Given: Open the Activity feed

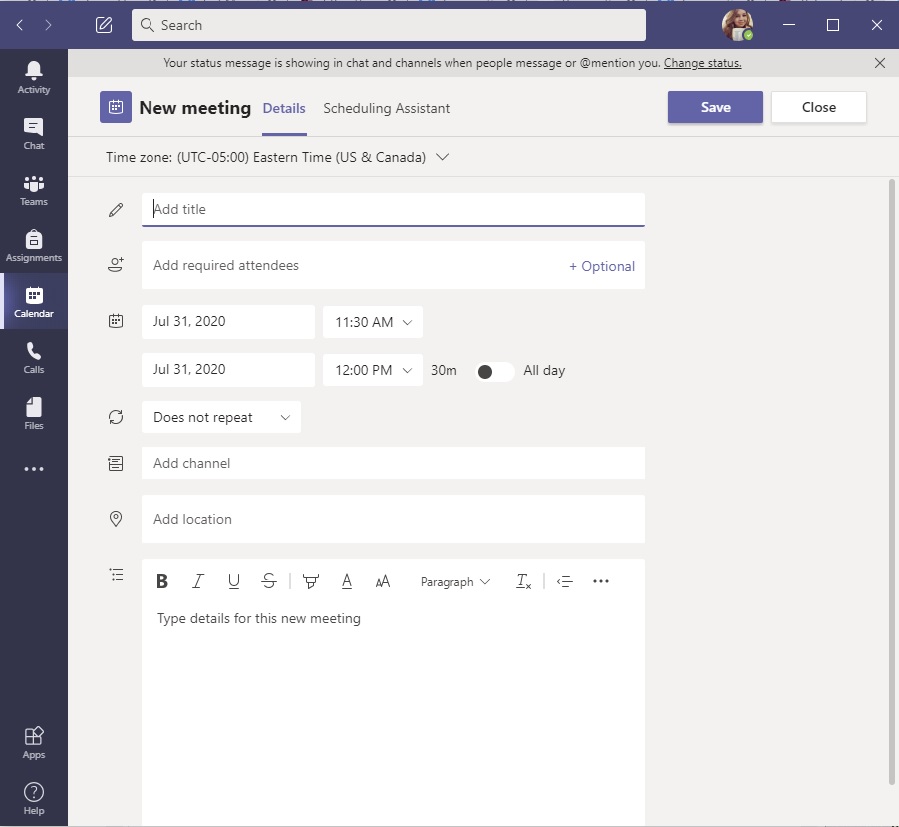Looking at the screenshot, I should point(34,77).
